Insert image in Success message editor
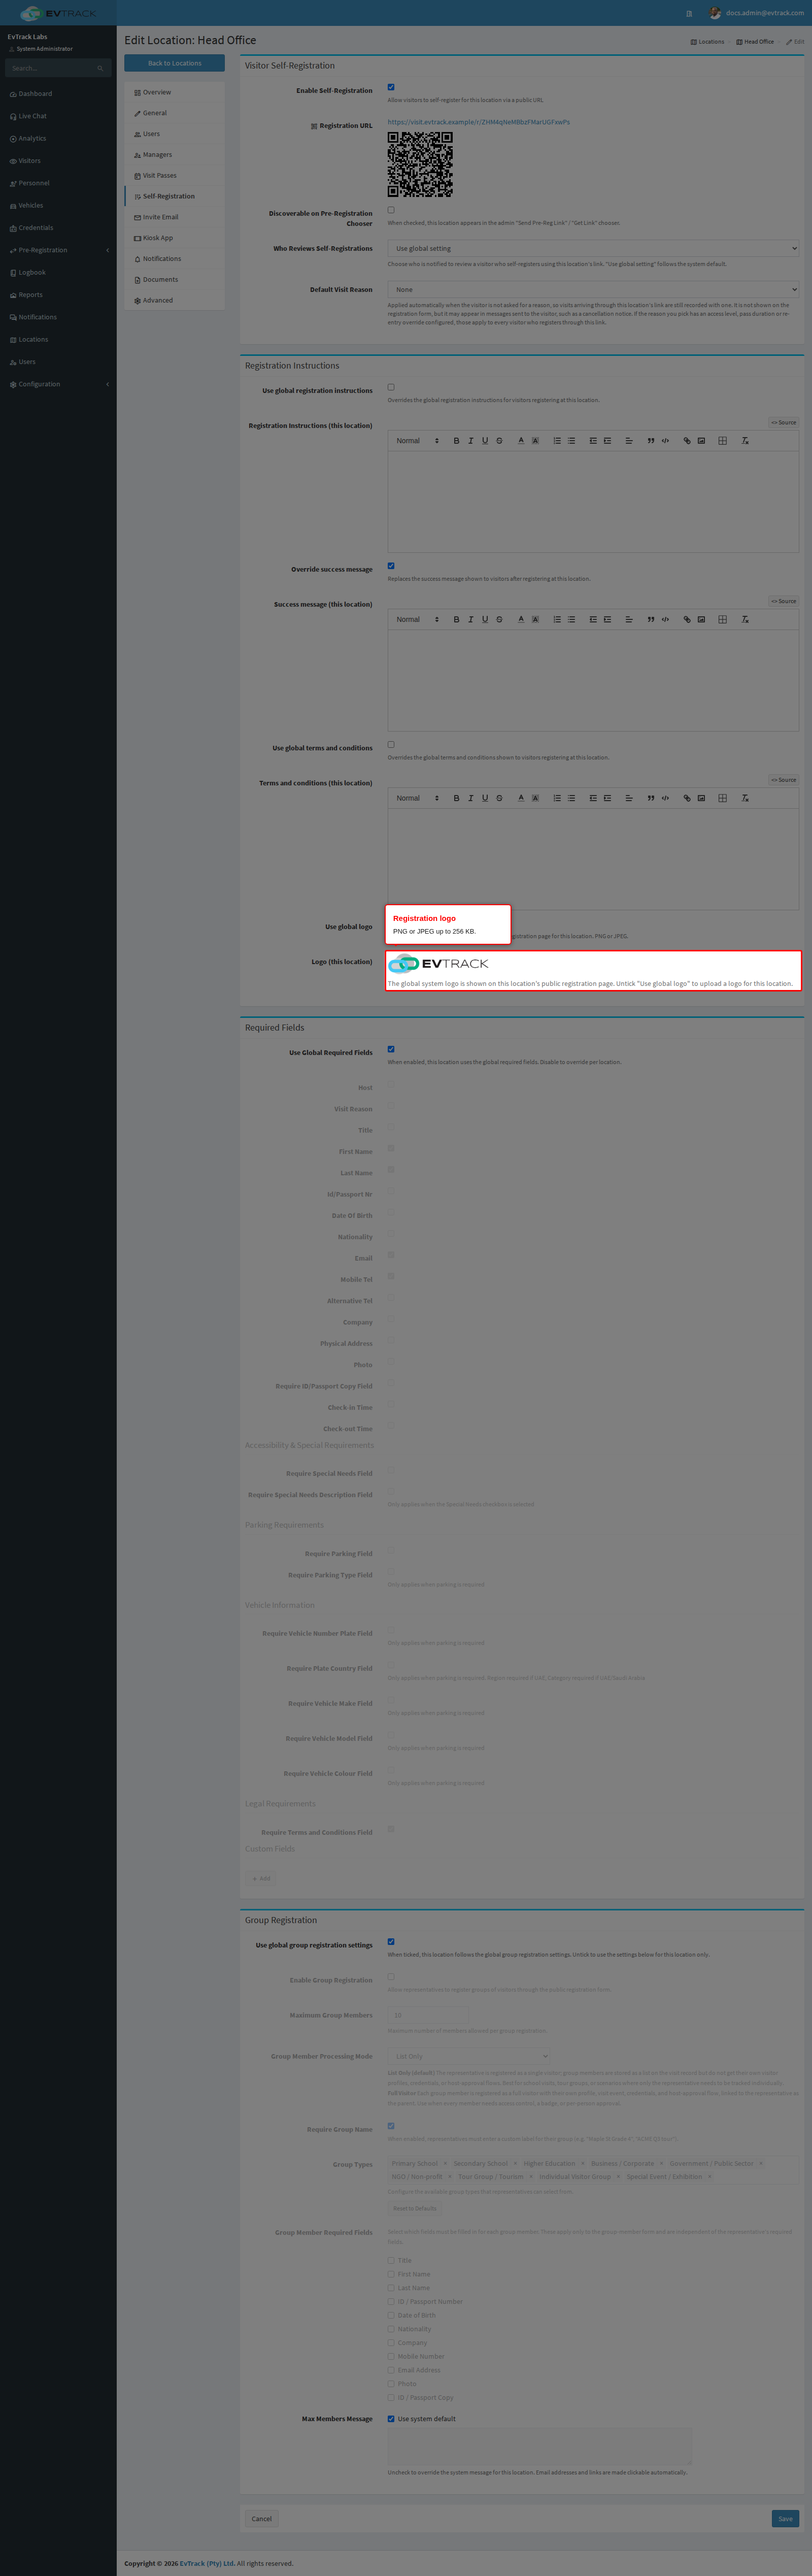 tap(701, 620)
